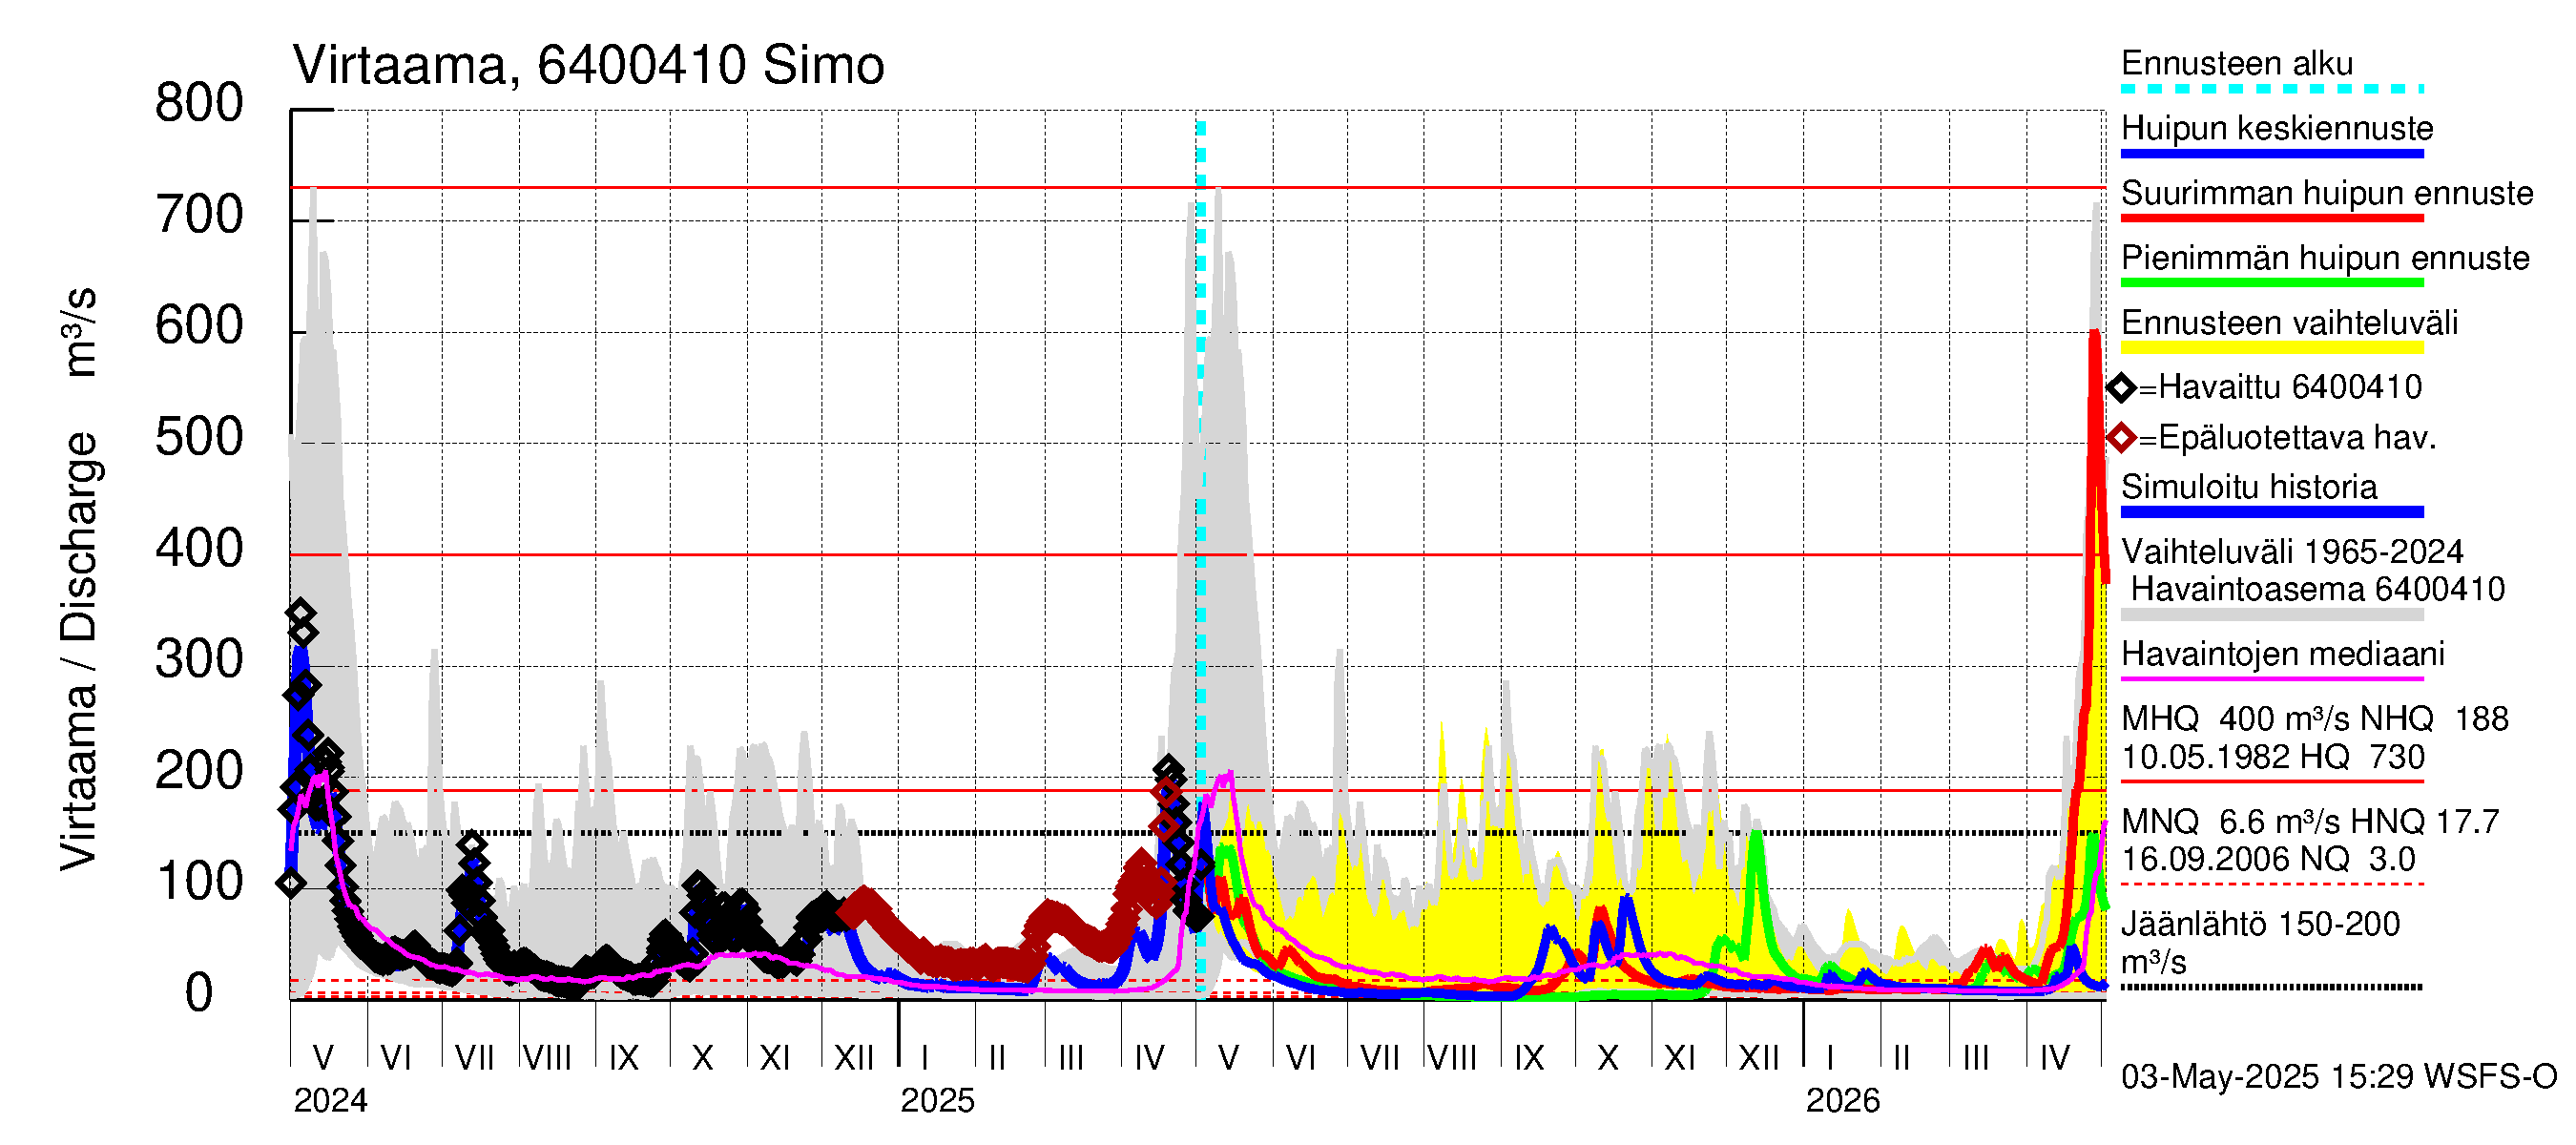
Task: Click the red diamond 'Epäluotettava hav.' marker
Action: tap(2121, 438)
